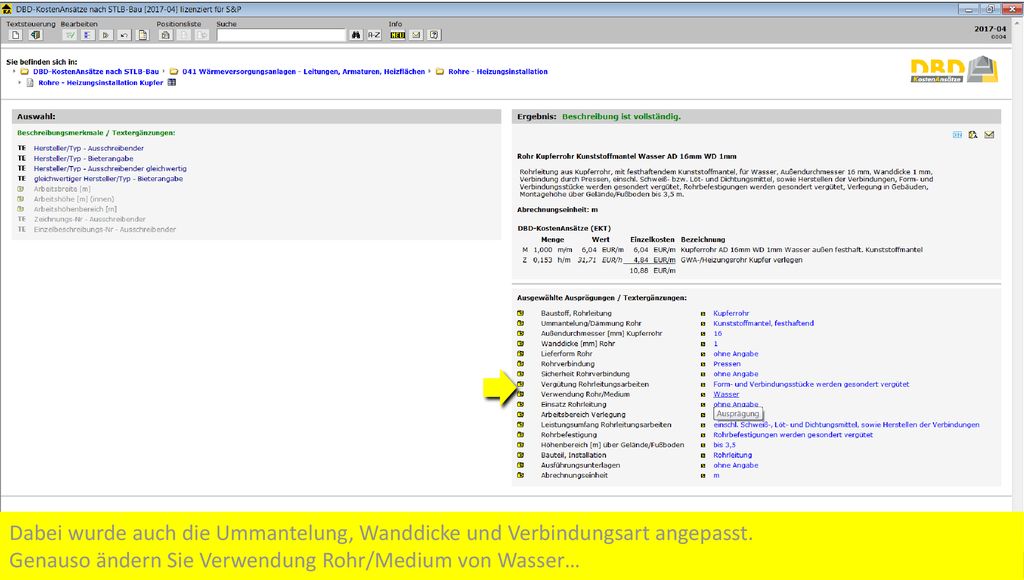Click the exit door icon under Textsteuerung
This screenshot has width=1024, height=580.
(x=35, y=35)
